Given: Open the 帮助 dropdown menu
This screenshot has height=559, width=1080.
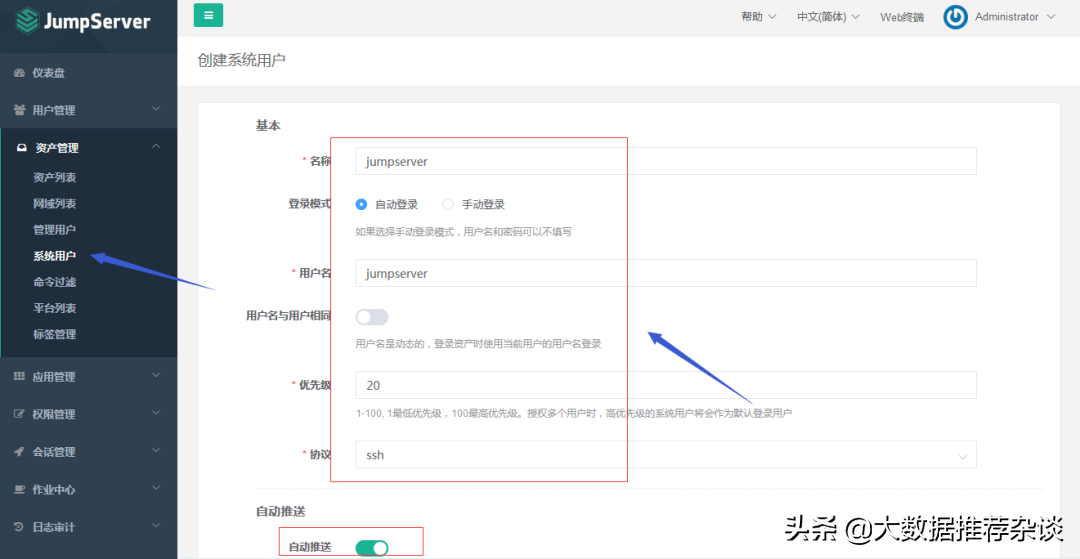Looking at the screenshot, I should (x=759, y=17).
